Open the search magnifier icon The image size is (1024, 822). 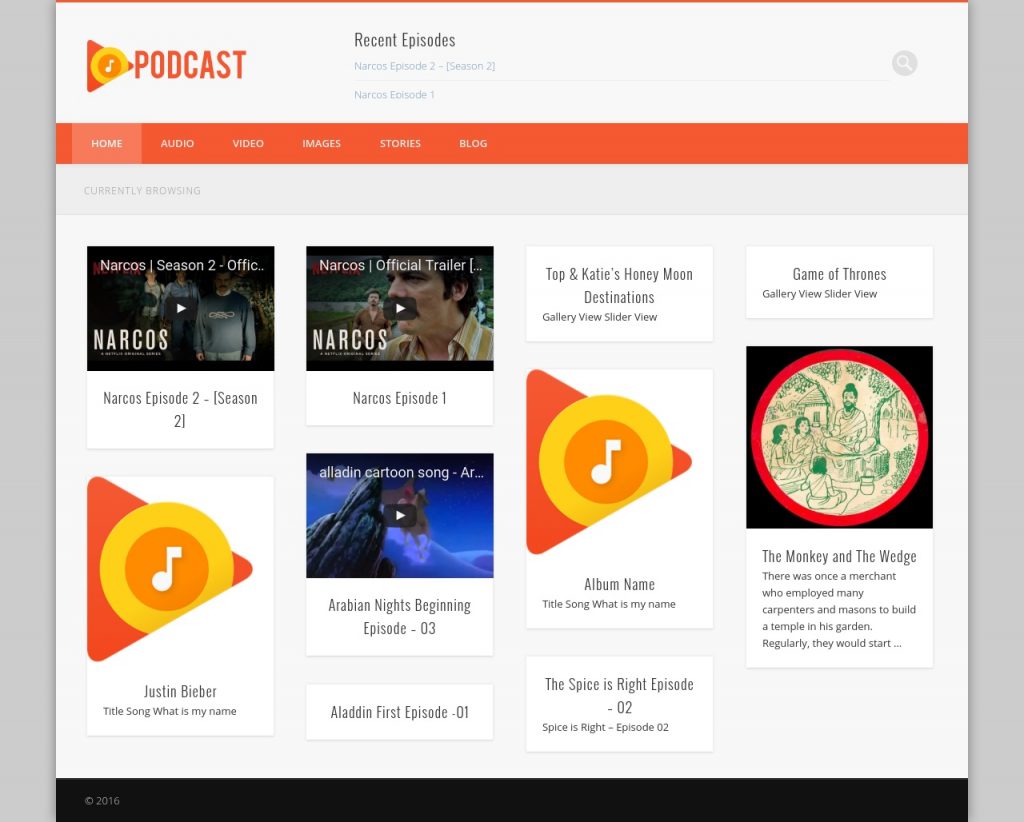[904, 63]
